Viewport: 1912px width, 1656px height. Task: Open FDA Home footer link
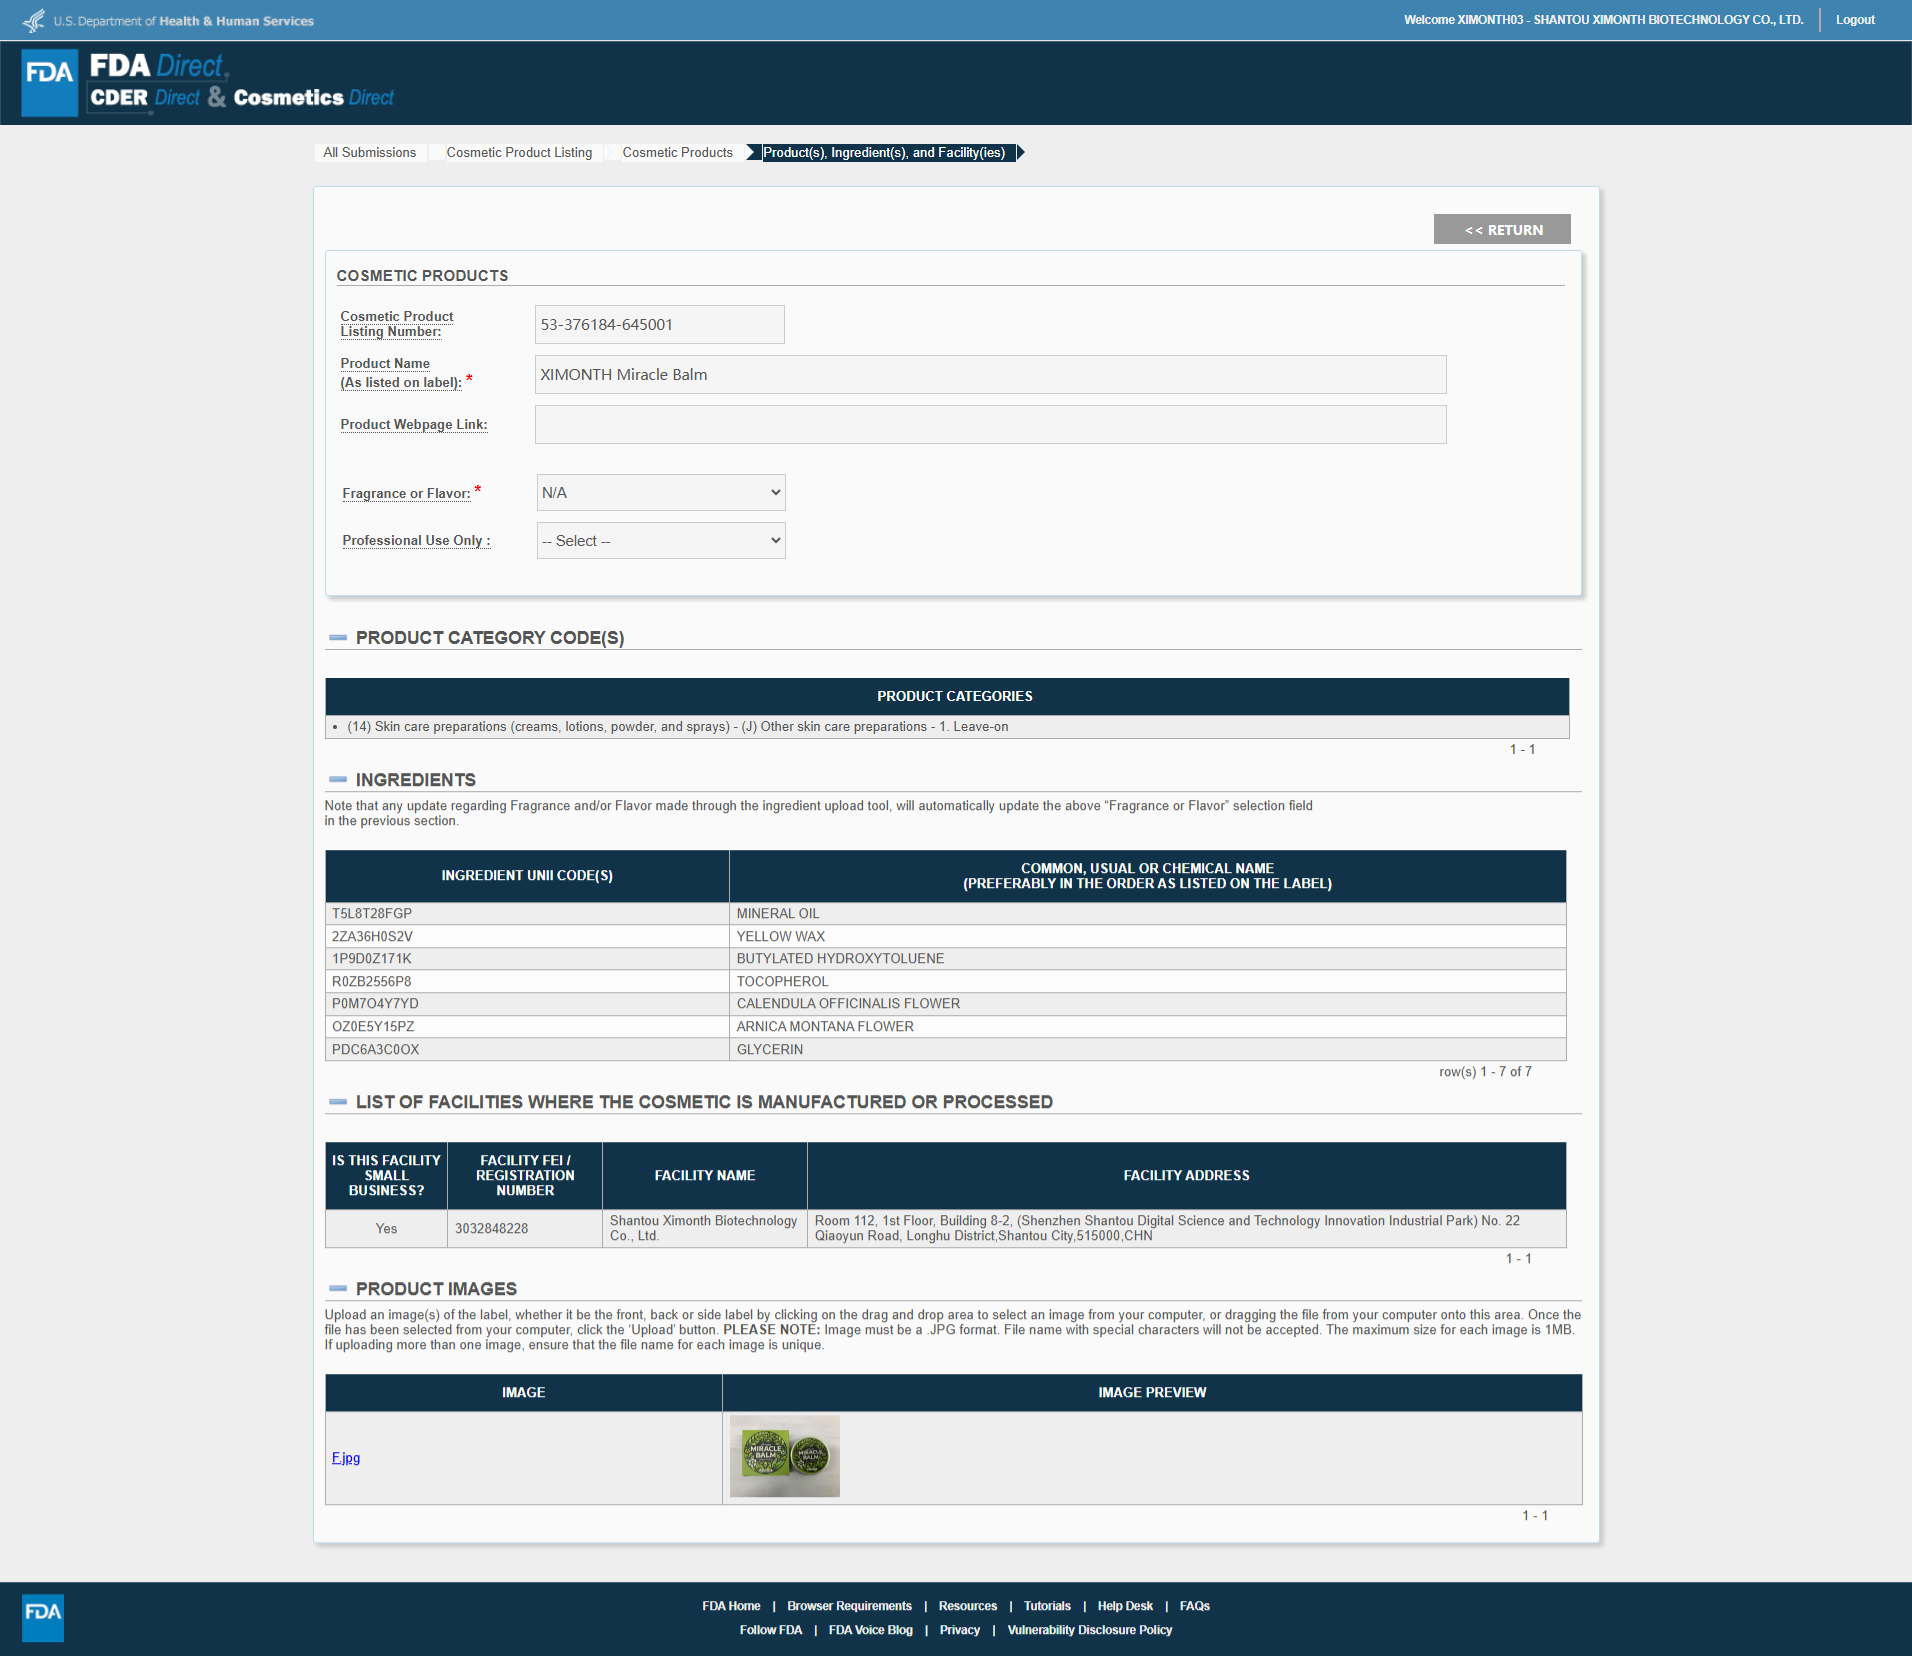point(731,1606)
